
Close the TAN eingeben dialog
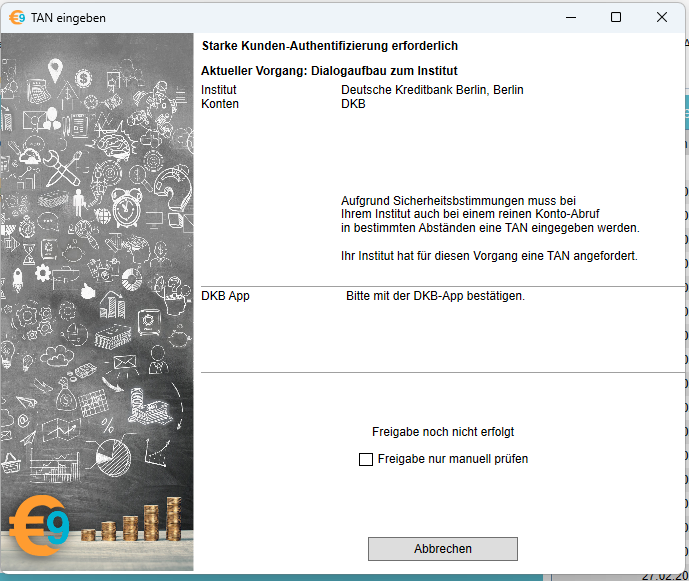[x=662, y=18]
